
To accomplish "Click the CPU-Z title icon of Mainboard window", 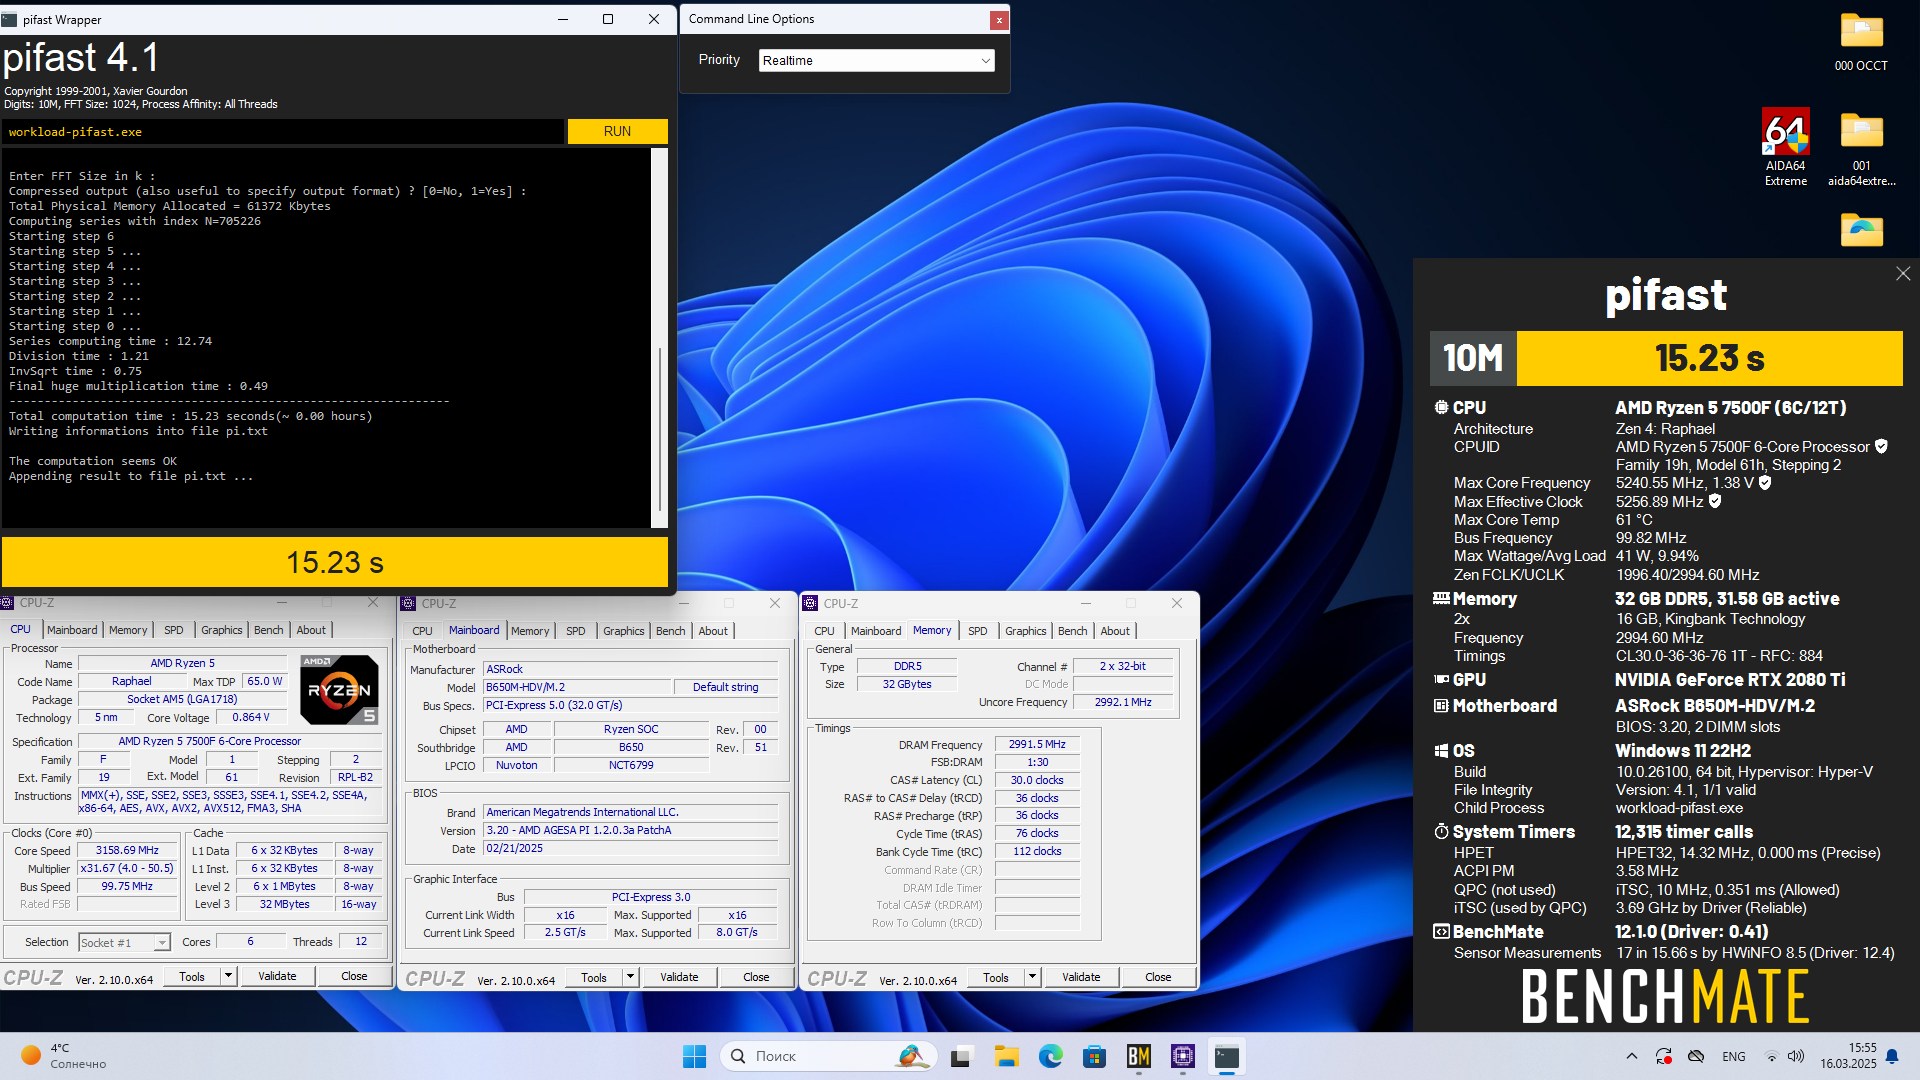I will click(x=408, y=603).
